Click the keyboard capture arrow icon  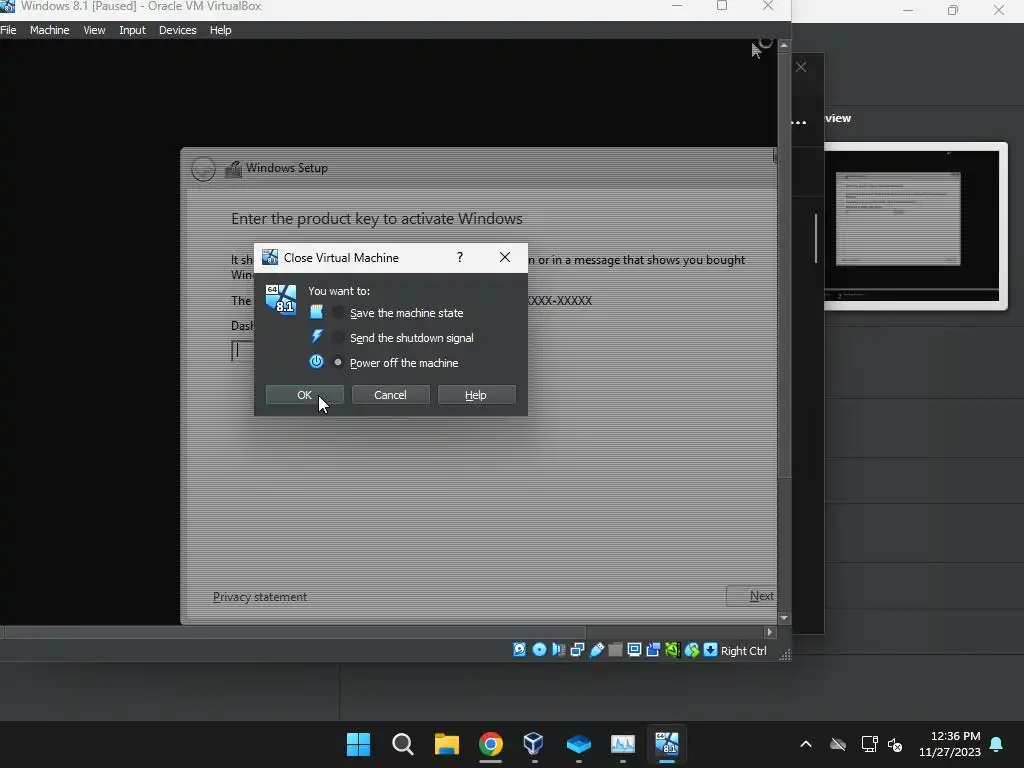tap(711, 650)
